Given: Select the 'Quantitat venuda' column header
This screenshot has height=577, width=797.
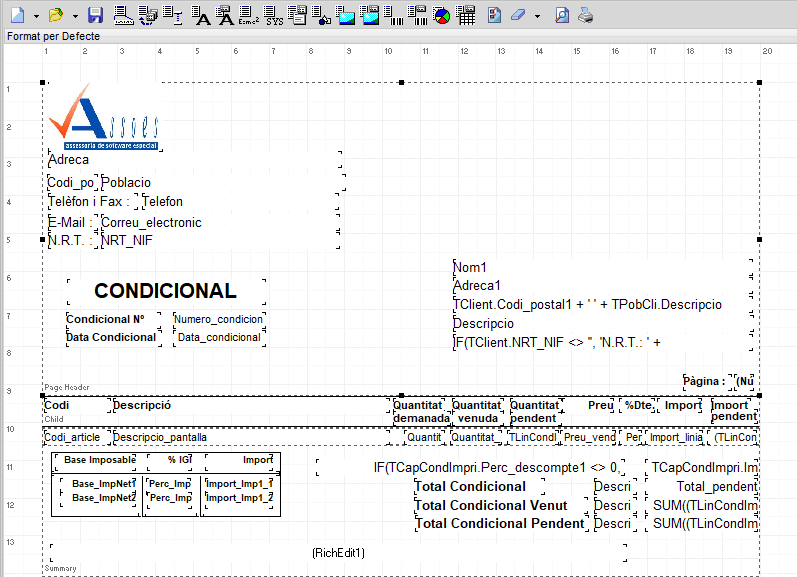Looking at the screenshot, I should pos(477,412).
